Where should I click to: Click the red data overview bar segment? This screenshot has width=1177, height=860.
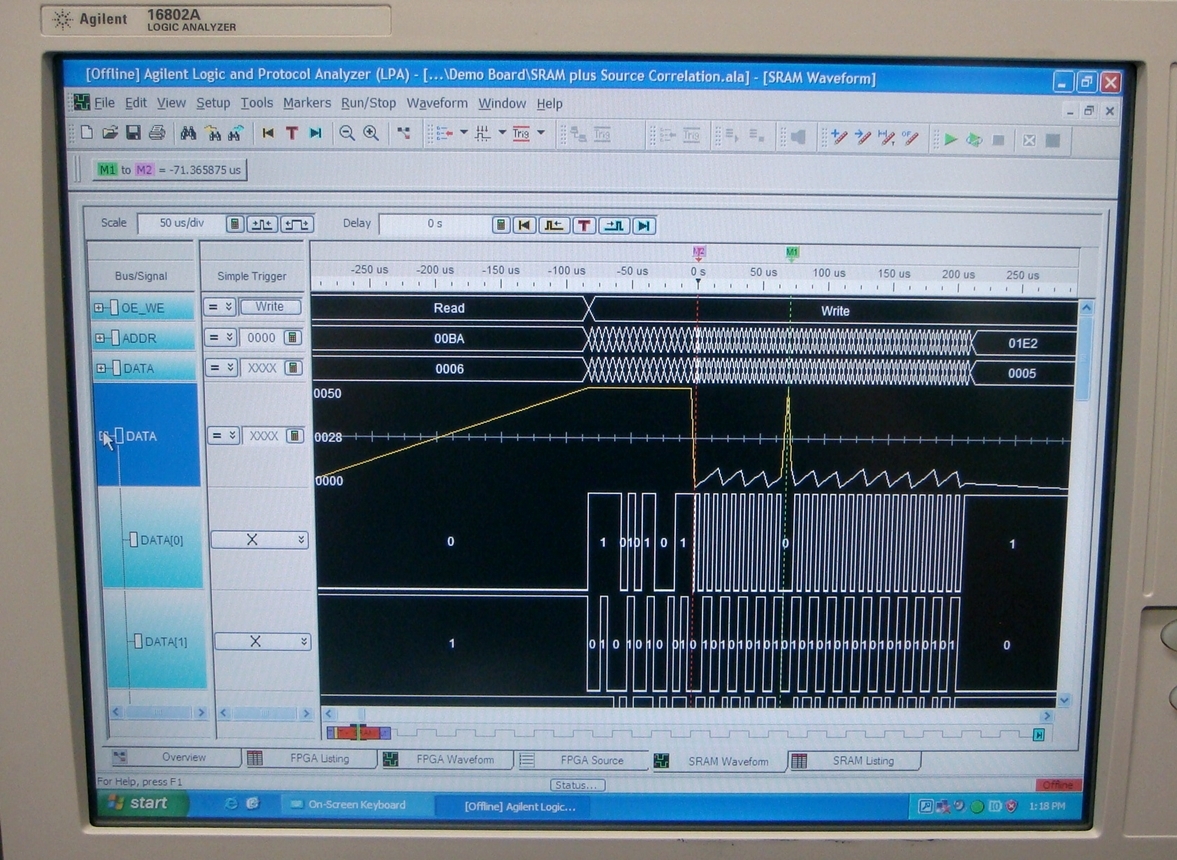pos(358,732)
